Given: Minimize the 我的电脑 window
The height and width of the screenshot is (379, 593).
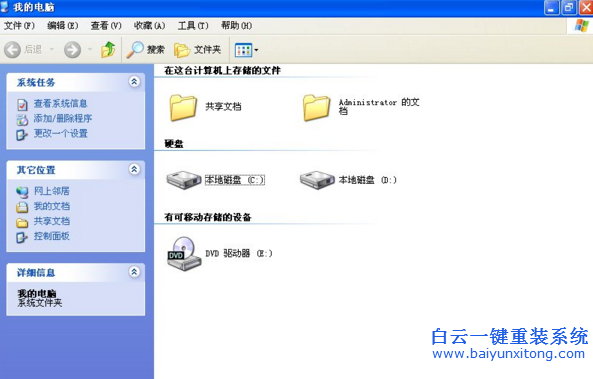Looking at the screenshot, I should pyautogui.click(x=552, y=8).
